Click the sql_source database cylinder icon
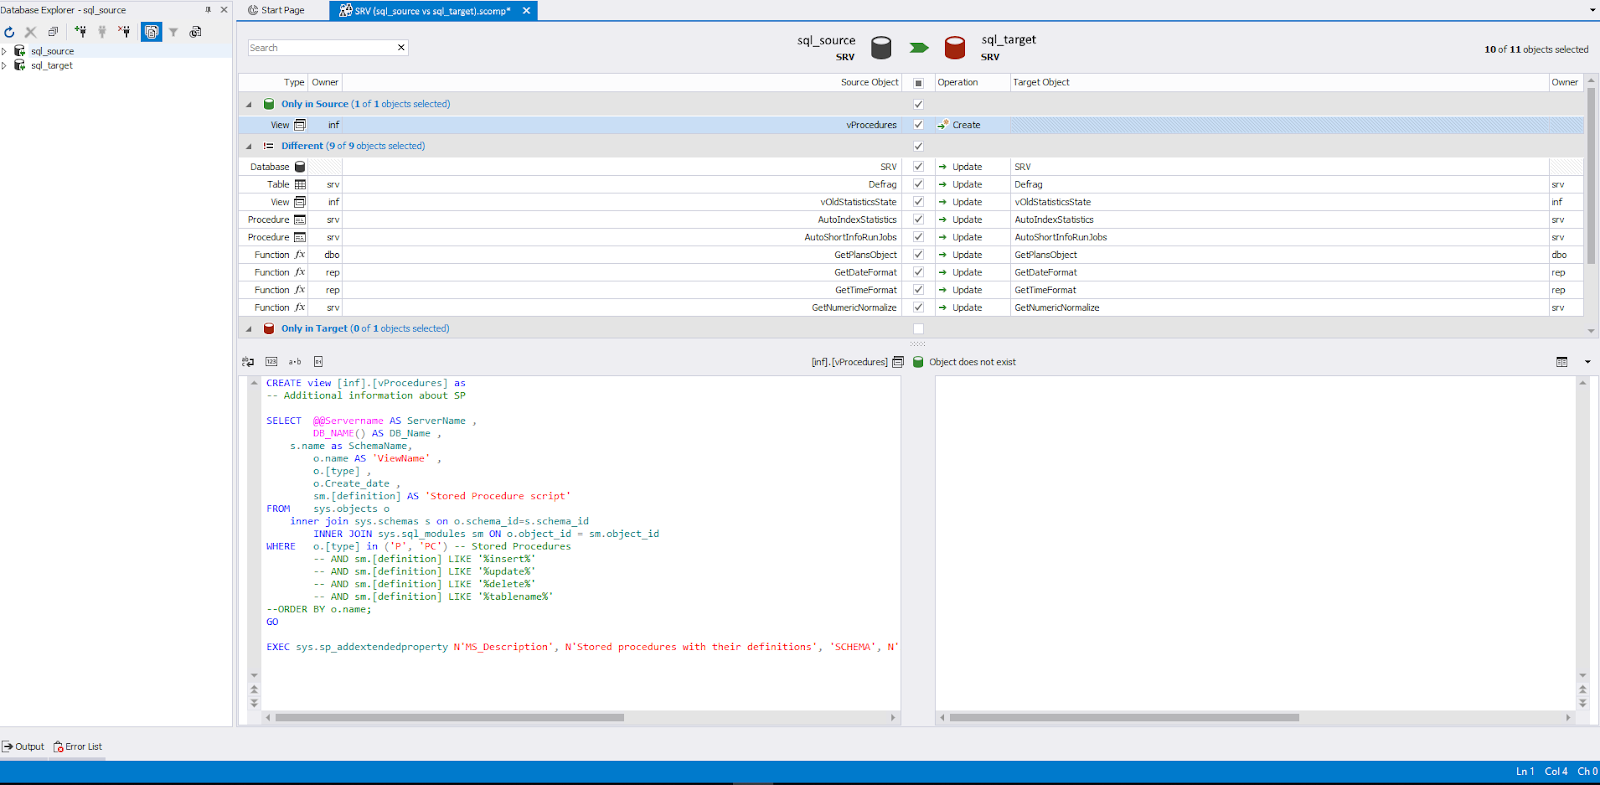Viewport: 1600px width, 785px height. [881, 47]
